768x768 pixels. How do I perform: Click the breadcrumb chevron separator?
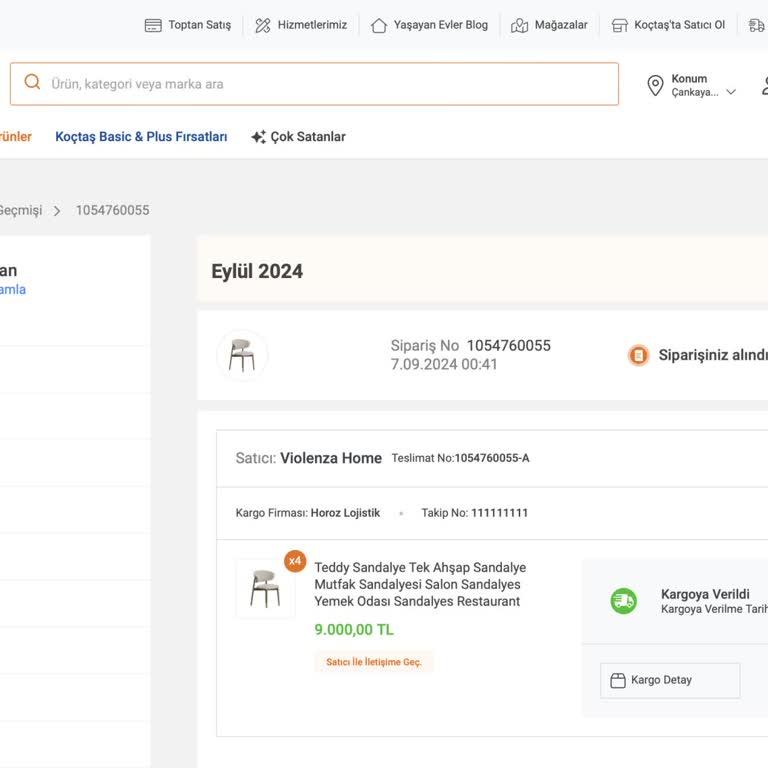coord(57,211)
